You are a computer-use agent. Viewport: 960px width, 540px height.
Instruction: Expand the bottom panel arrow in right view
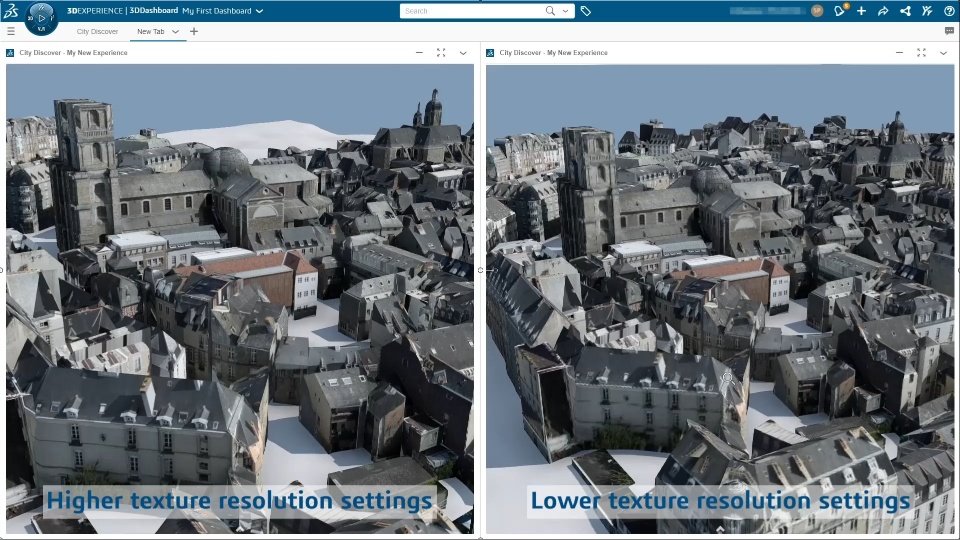pyautogui.click(x=721, y=529)
